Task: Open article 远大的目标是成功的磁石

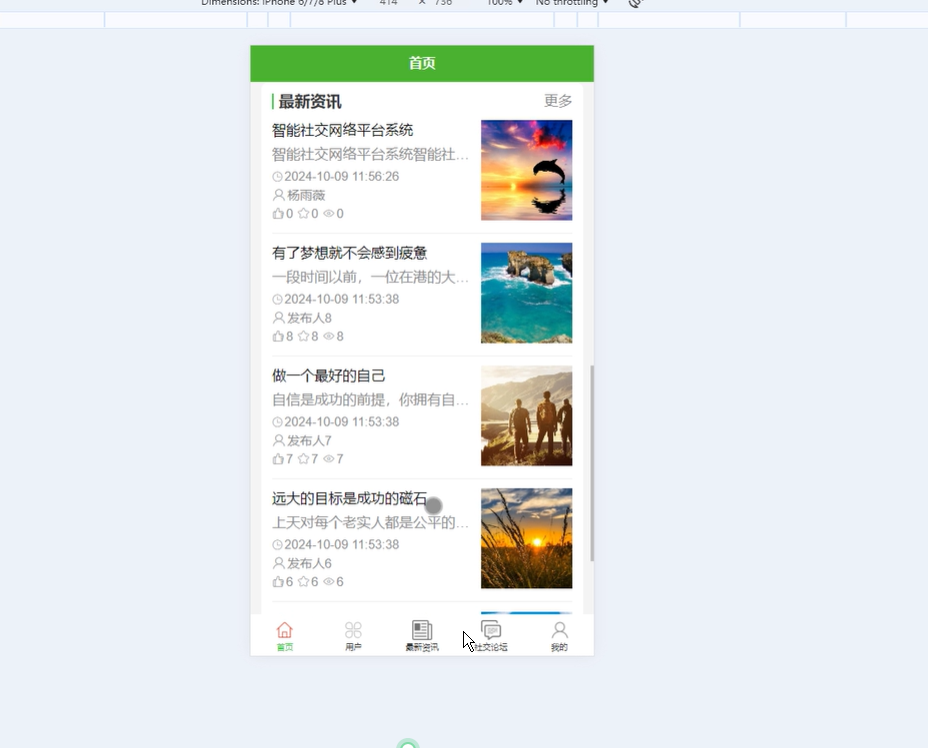Action: point(349,498)
